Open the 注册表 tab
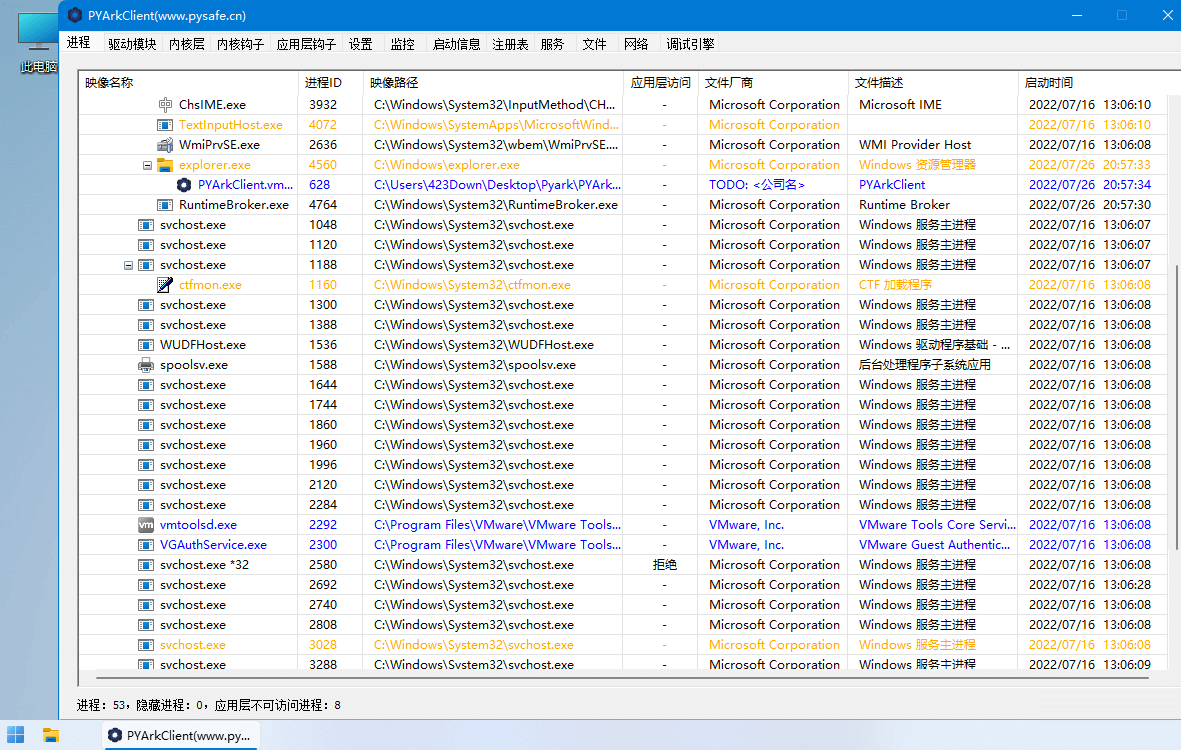The width and height of the screenshot is (1181, 750). 510,44
